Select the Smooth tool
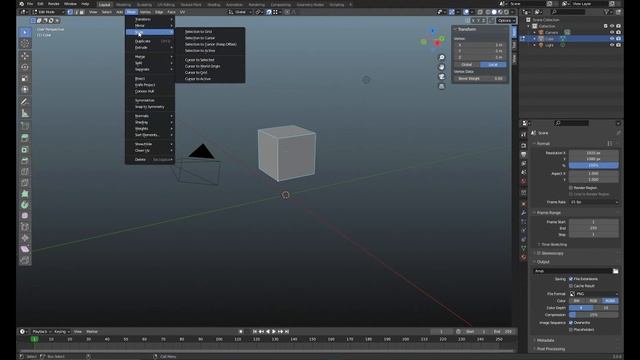The image size is (640, 360). pos(25,216)
